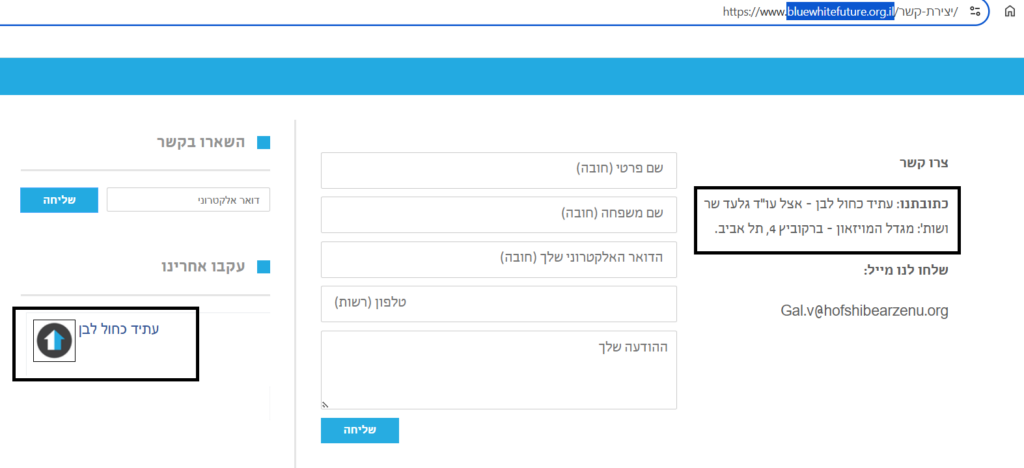Click the שלחו לנו מייל label
Image resolution: width=1024 pixels, height=468 pixels.
[906, 270]
